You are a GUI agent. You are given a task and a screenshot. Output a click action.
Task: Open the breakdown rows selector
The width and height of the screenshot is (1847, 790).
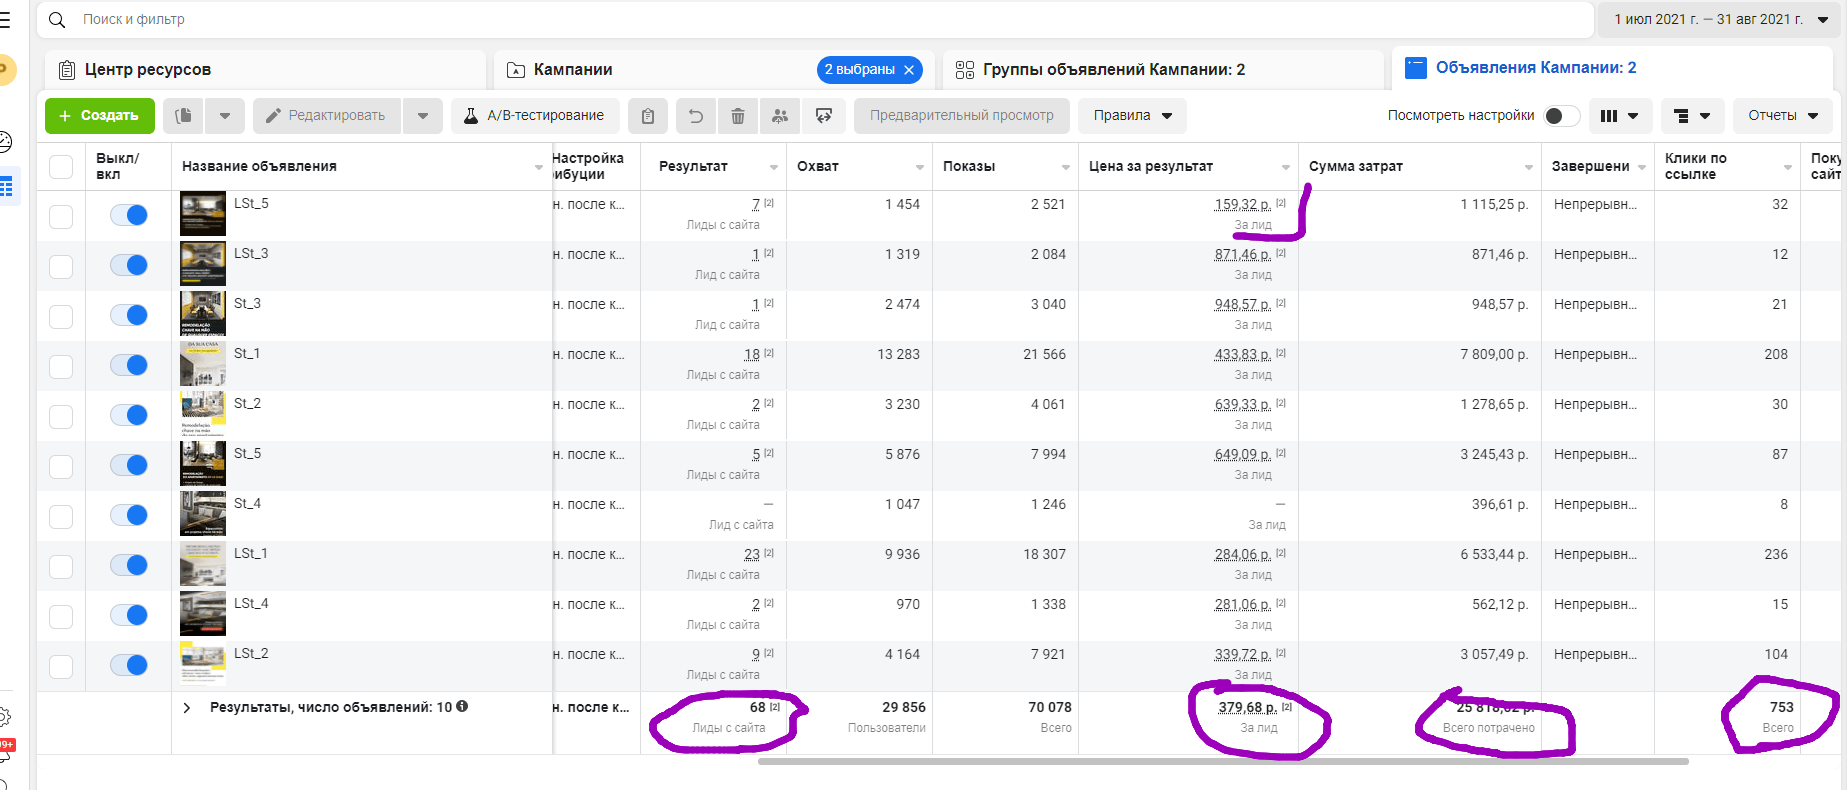pos(1692,116)
